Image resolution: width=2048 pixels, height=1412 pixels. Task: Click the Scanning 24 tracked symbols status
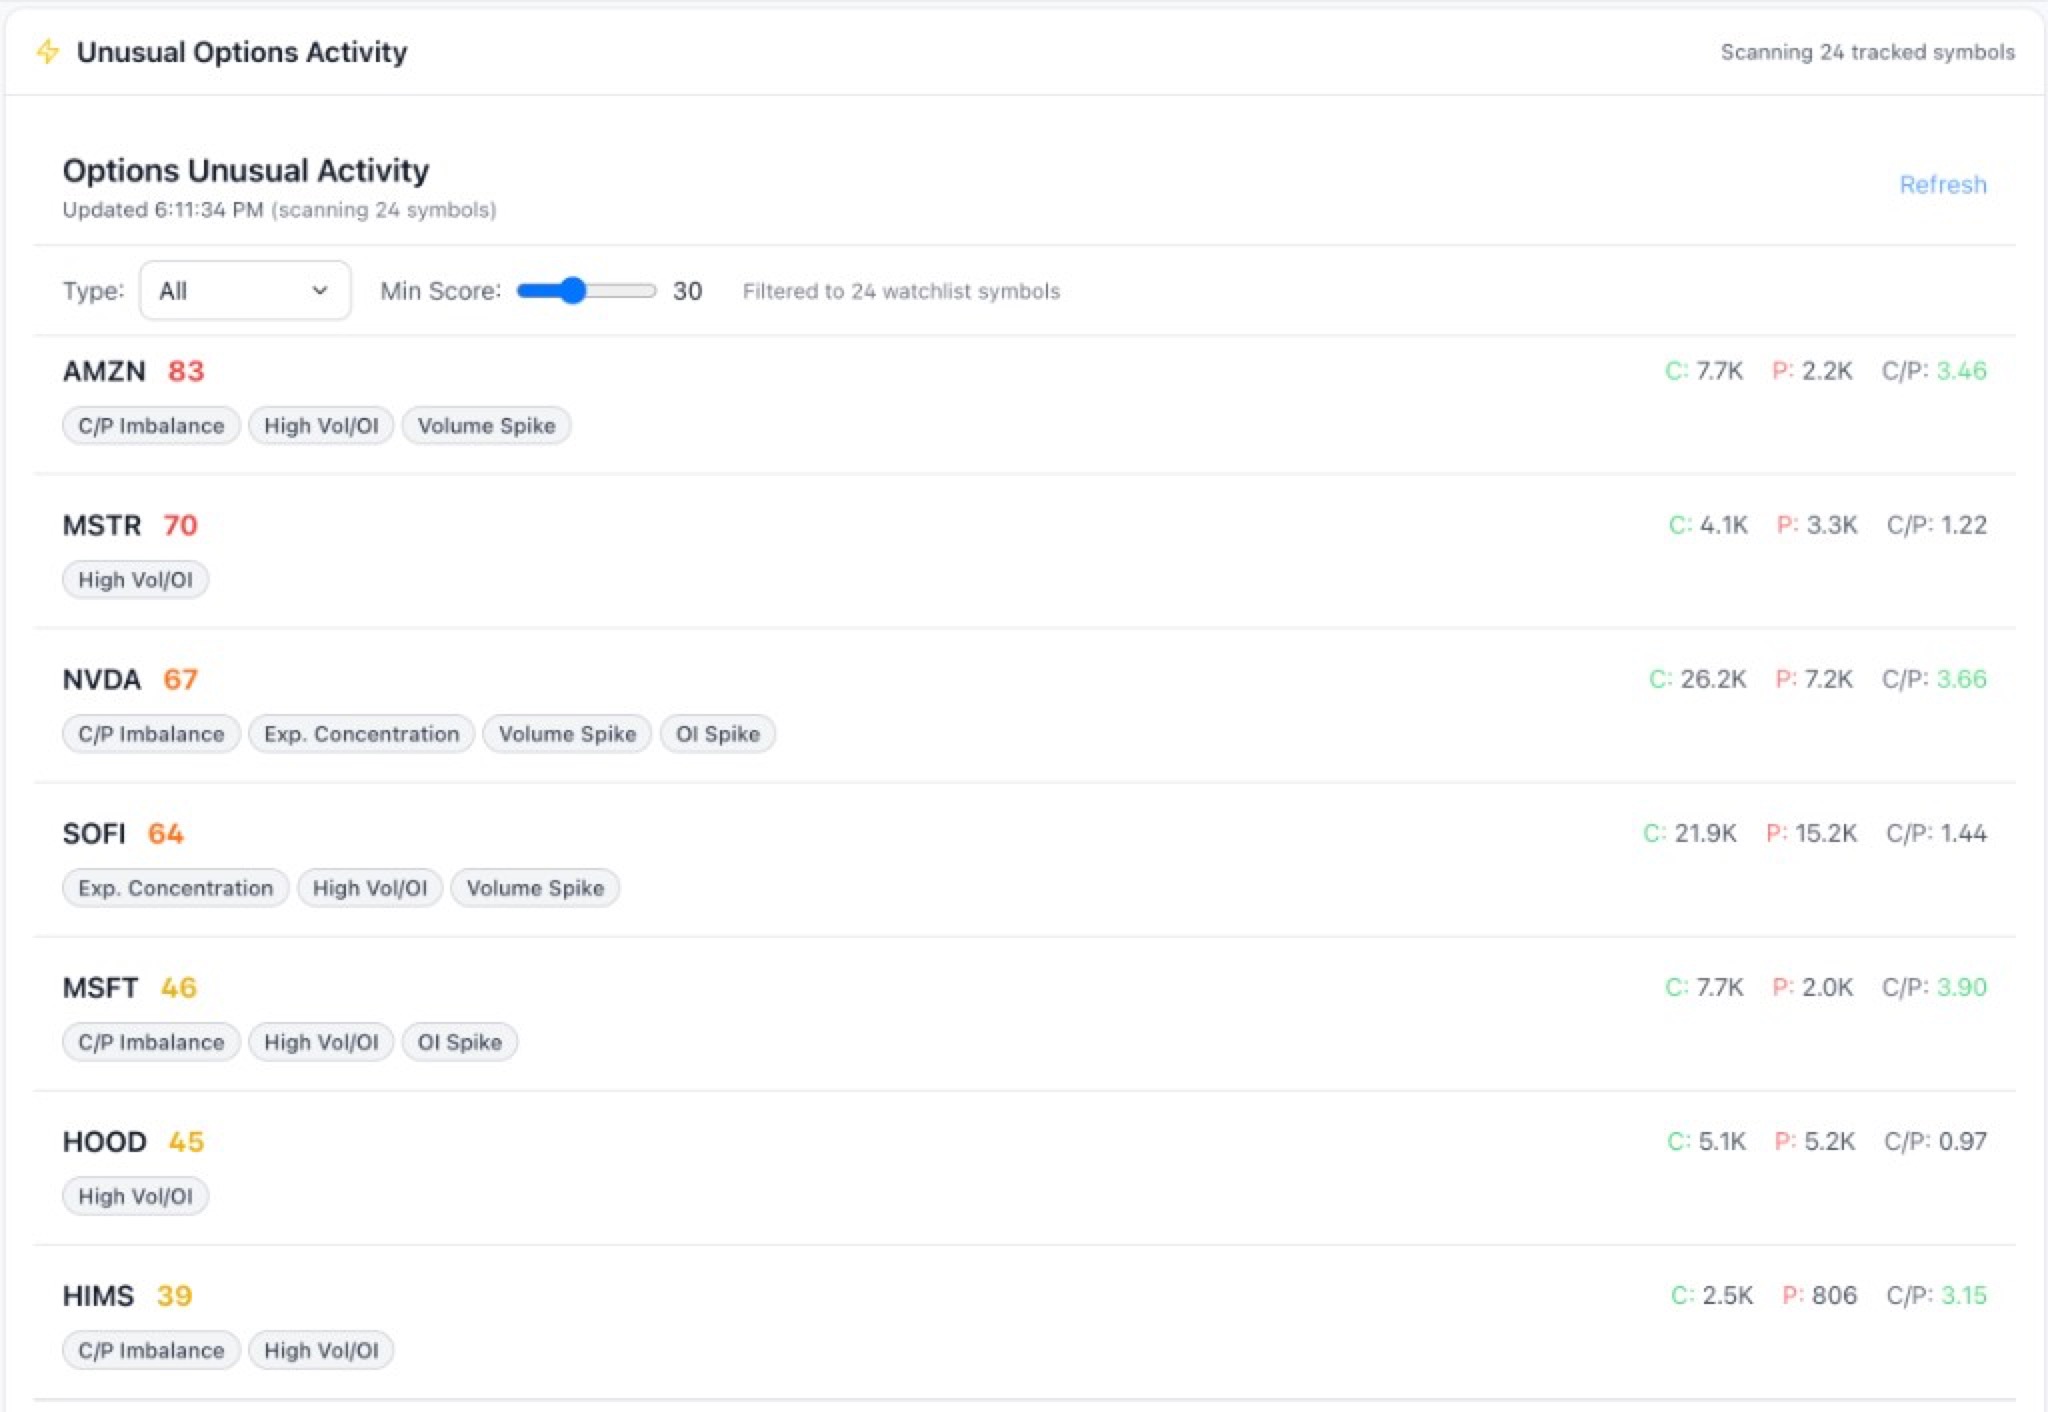1867,52
